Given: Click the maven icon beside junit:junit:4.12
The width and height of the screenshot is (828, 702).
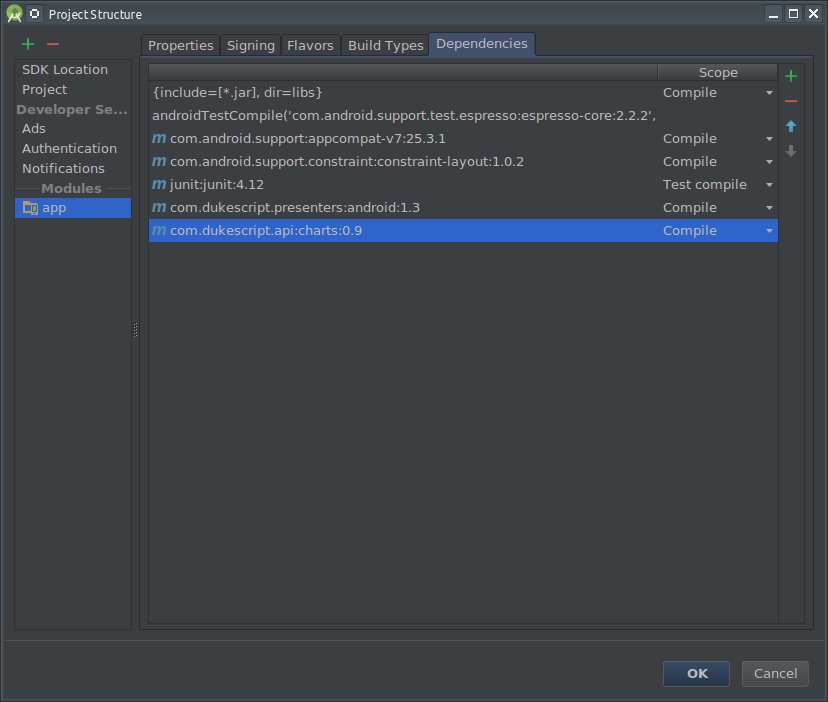Looking at the screenshot, I should 160,184.
